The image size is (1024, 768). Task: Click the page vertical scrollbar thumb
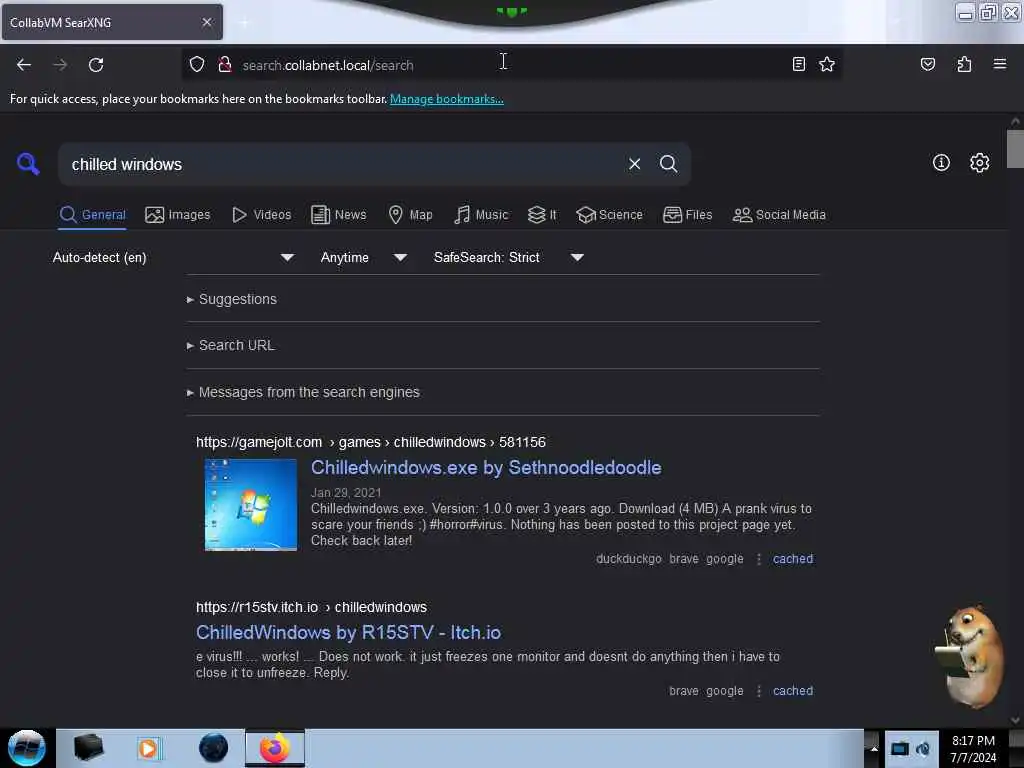click(1014, 149)
